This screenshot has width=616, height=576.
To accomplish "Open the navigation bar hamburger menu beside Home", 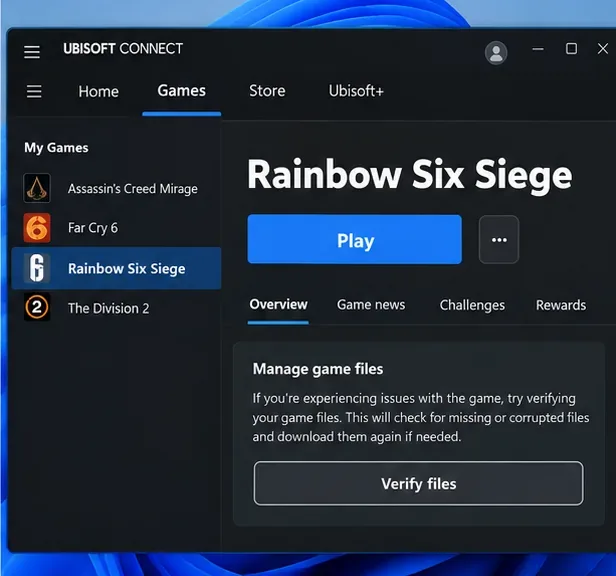I will (x=34, y=91).
